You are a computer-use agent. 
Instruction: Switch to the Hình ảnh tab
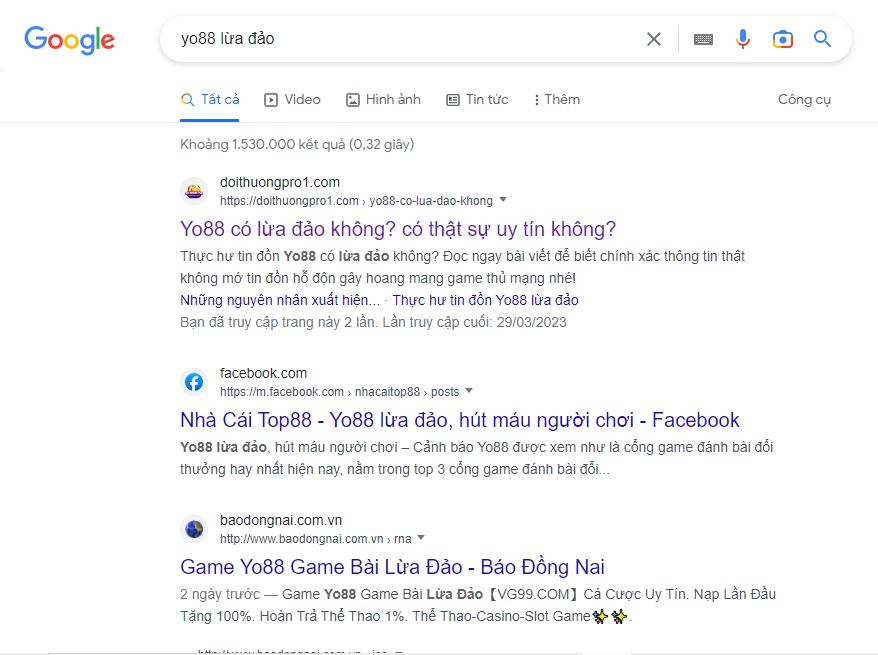383,99
